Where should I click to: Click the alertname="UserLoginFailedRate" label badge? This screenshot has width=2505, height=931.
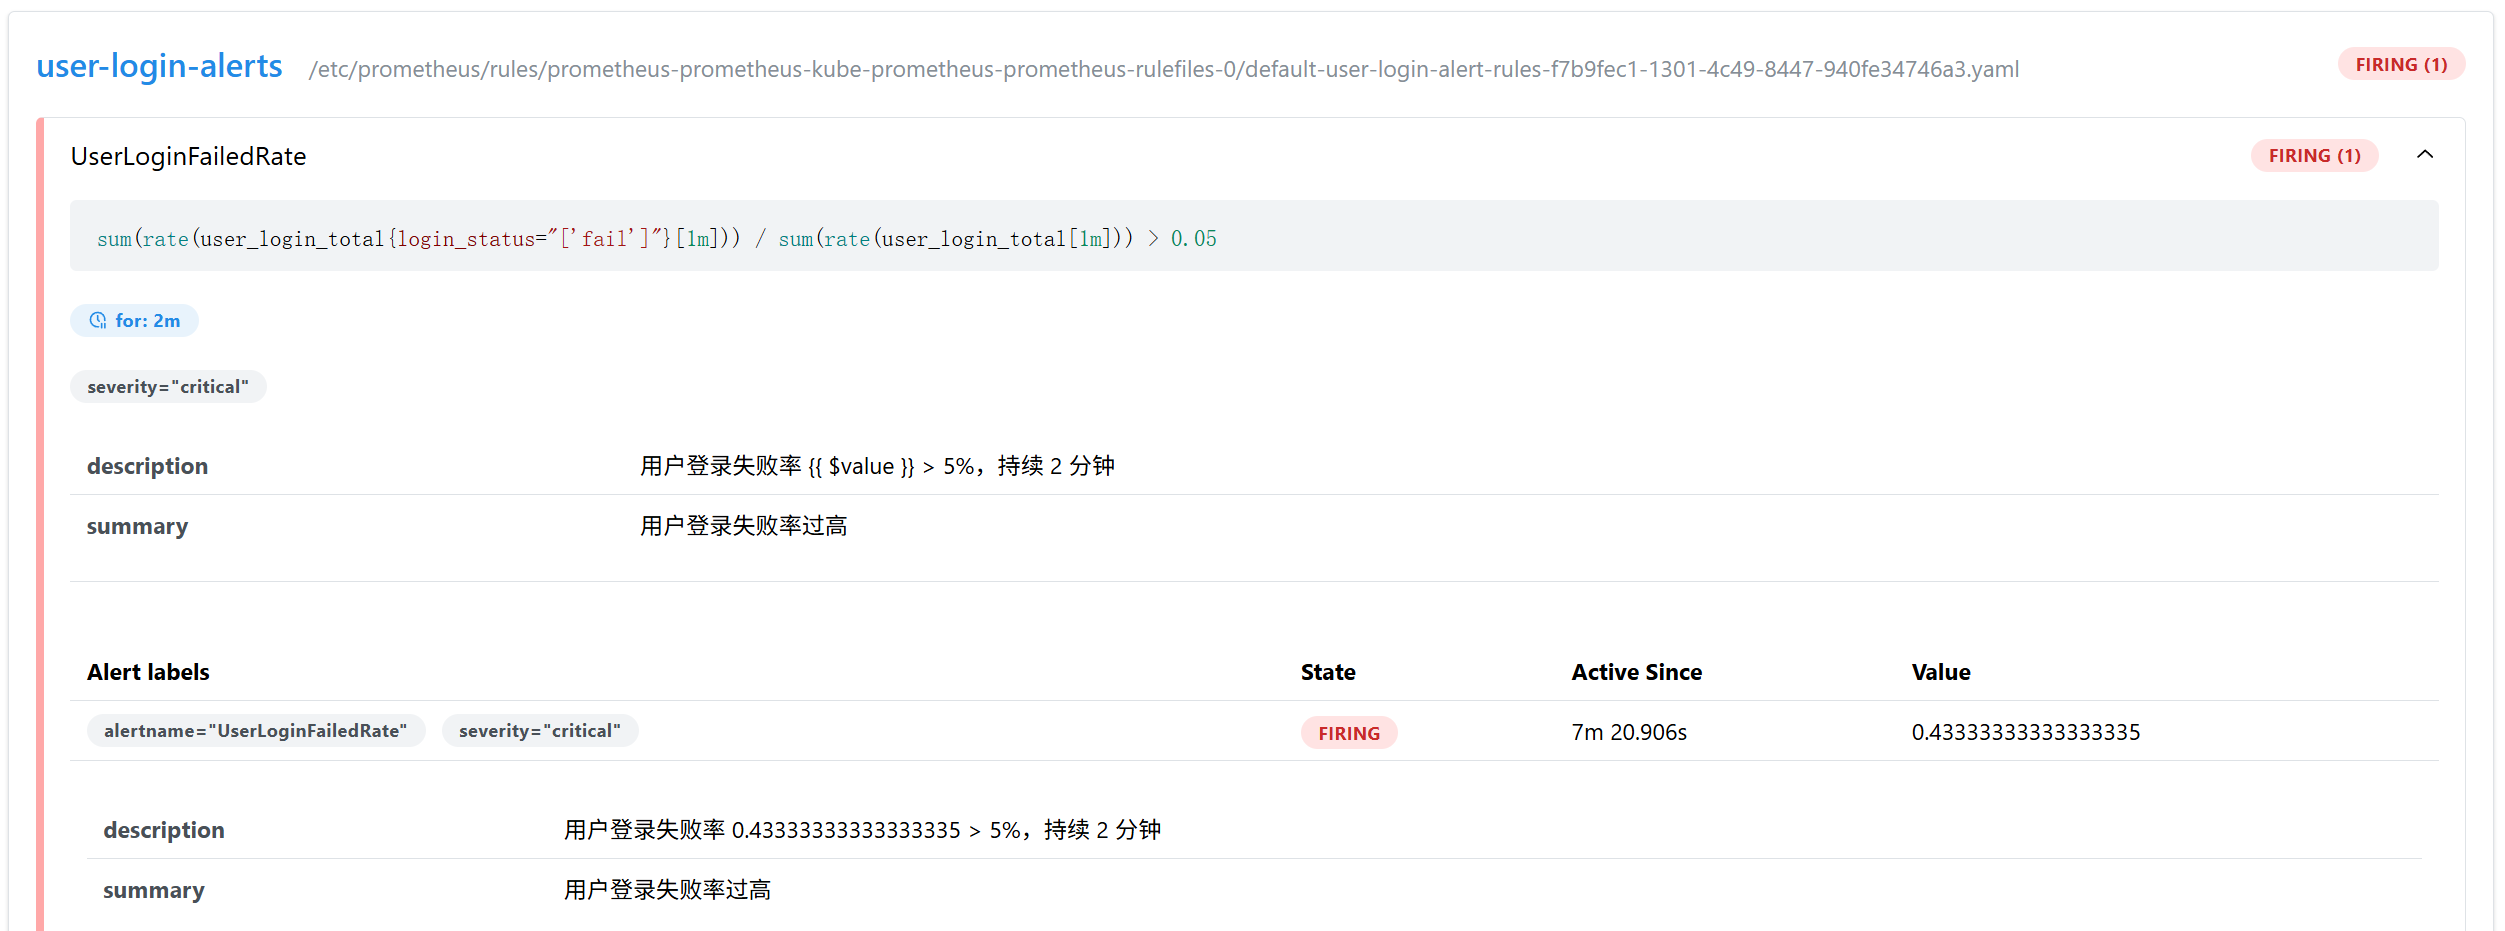pyautogui.click(x=255, y=731)
